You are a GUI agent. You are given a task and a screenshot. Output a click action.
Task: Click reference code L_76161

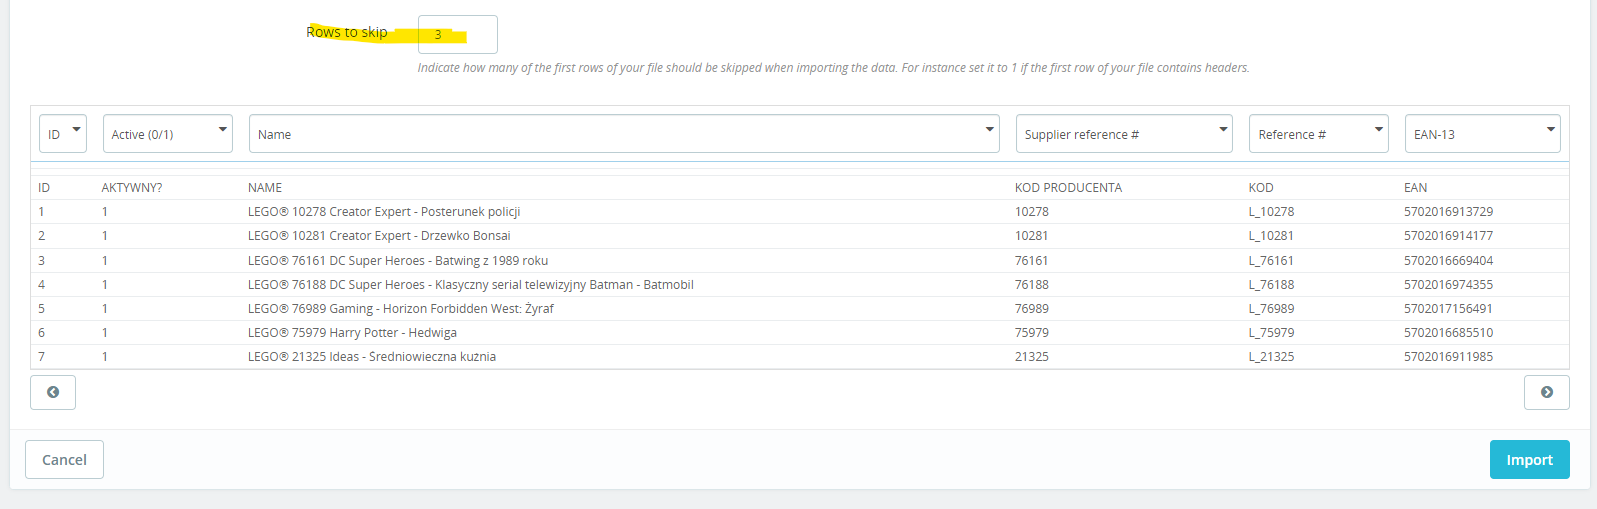click(1271, 261)
